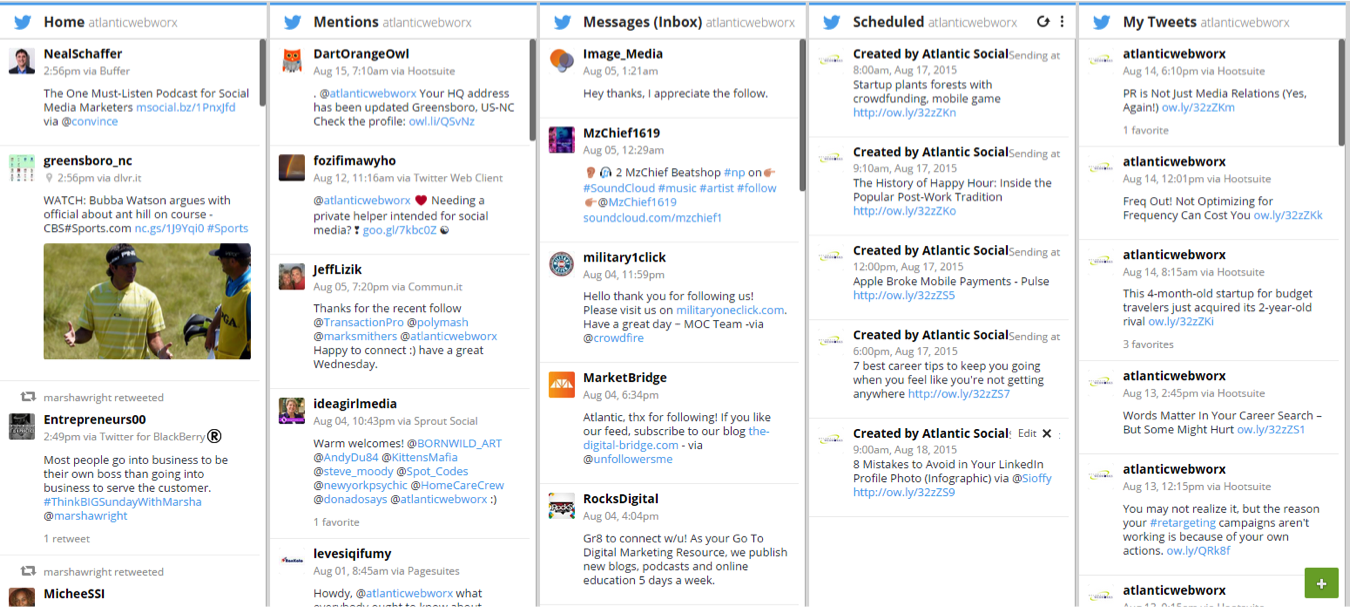Open the @convince mention link
Image resolution: width=1350 pixels, height=607 pixels.
tap(89, 121)
